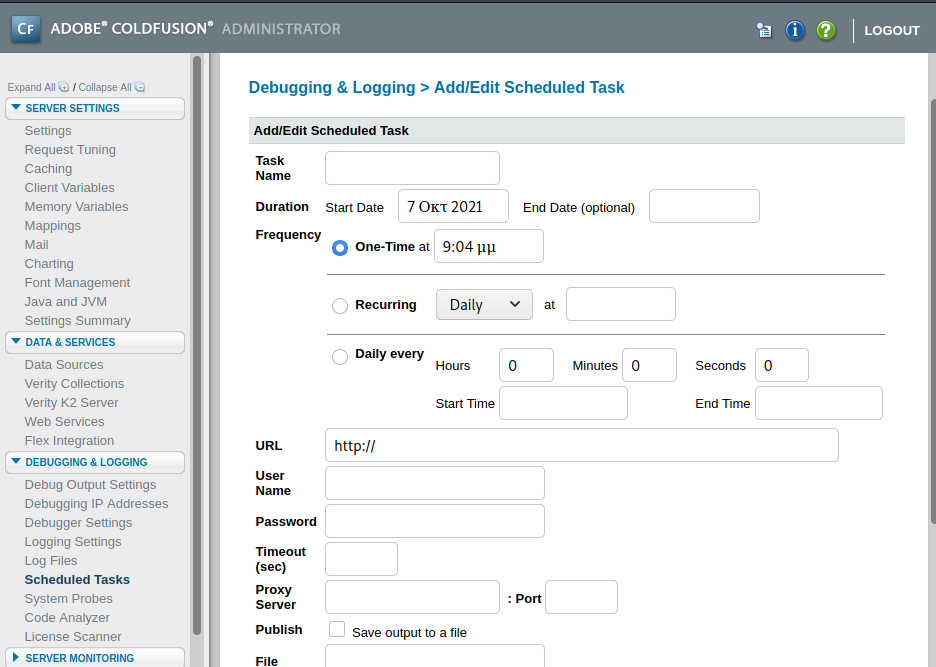Open Memory Variables page
Screen dimensions: 936x667
point(76,207)
